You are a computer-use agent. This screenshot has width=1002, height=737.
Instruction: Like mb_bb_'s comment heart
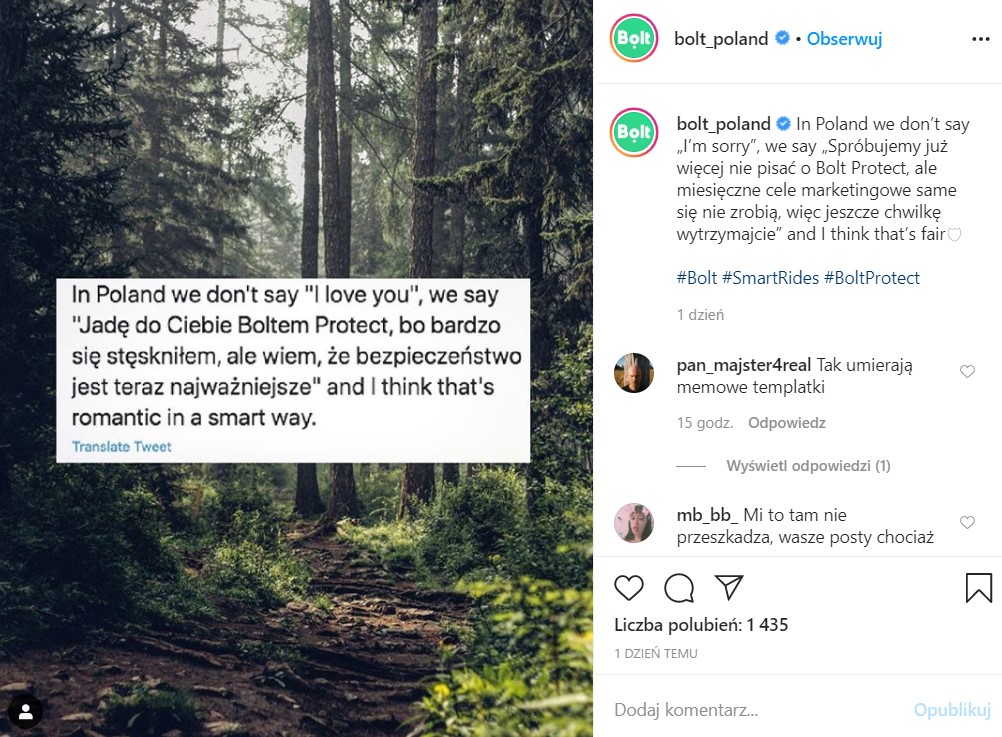[x=967, y=523]
